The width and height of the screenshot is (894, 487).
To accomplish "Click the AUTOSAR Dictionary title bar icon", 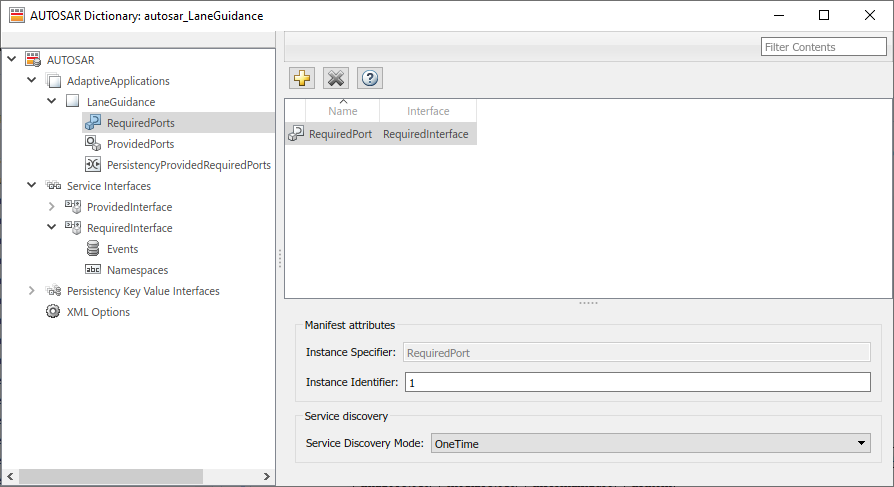I will pos(17,15).
